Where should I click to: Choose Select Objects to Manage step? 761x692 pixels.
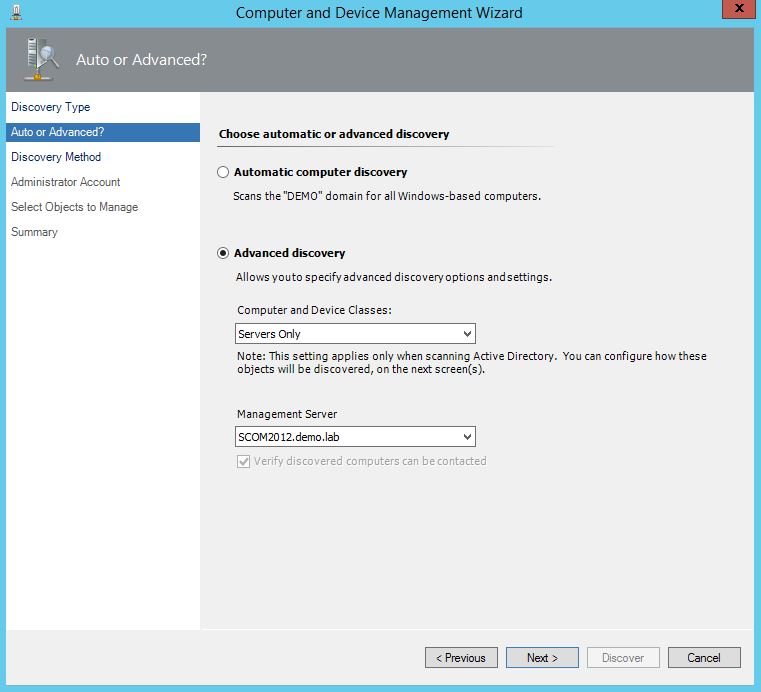74,207
